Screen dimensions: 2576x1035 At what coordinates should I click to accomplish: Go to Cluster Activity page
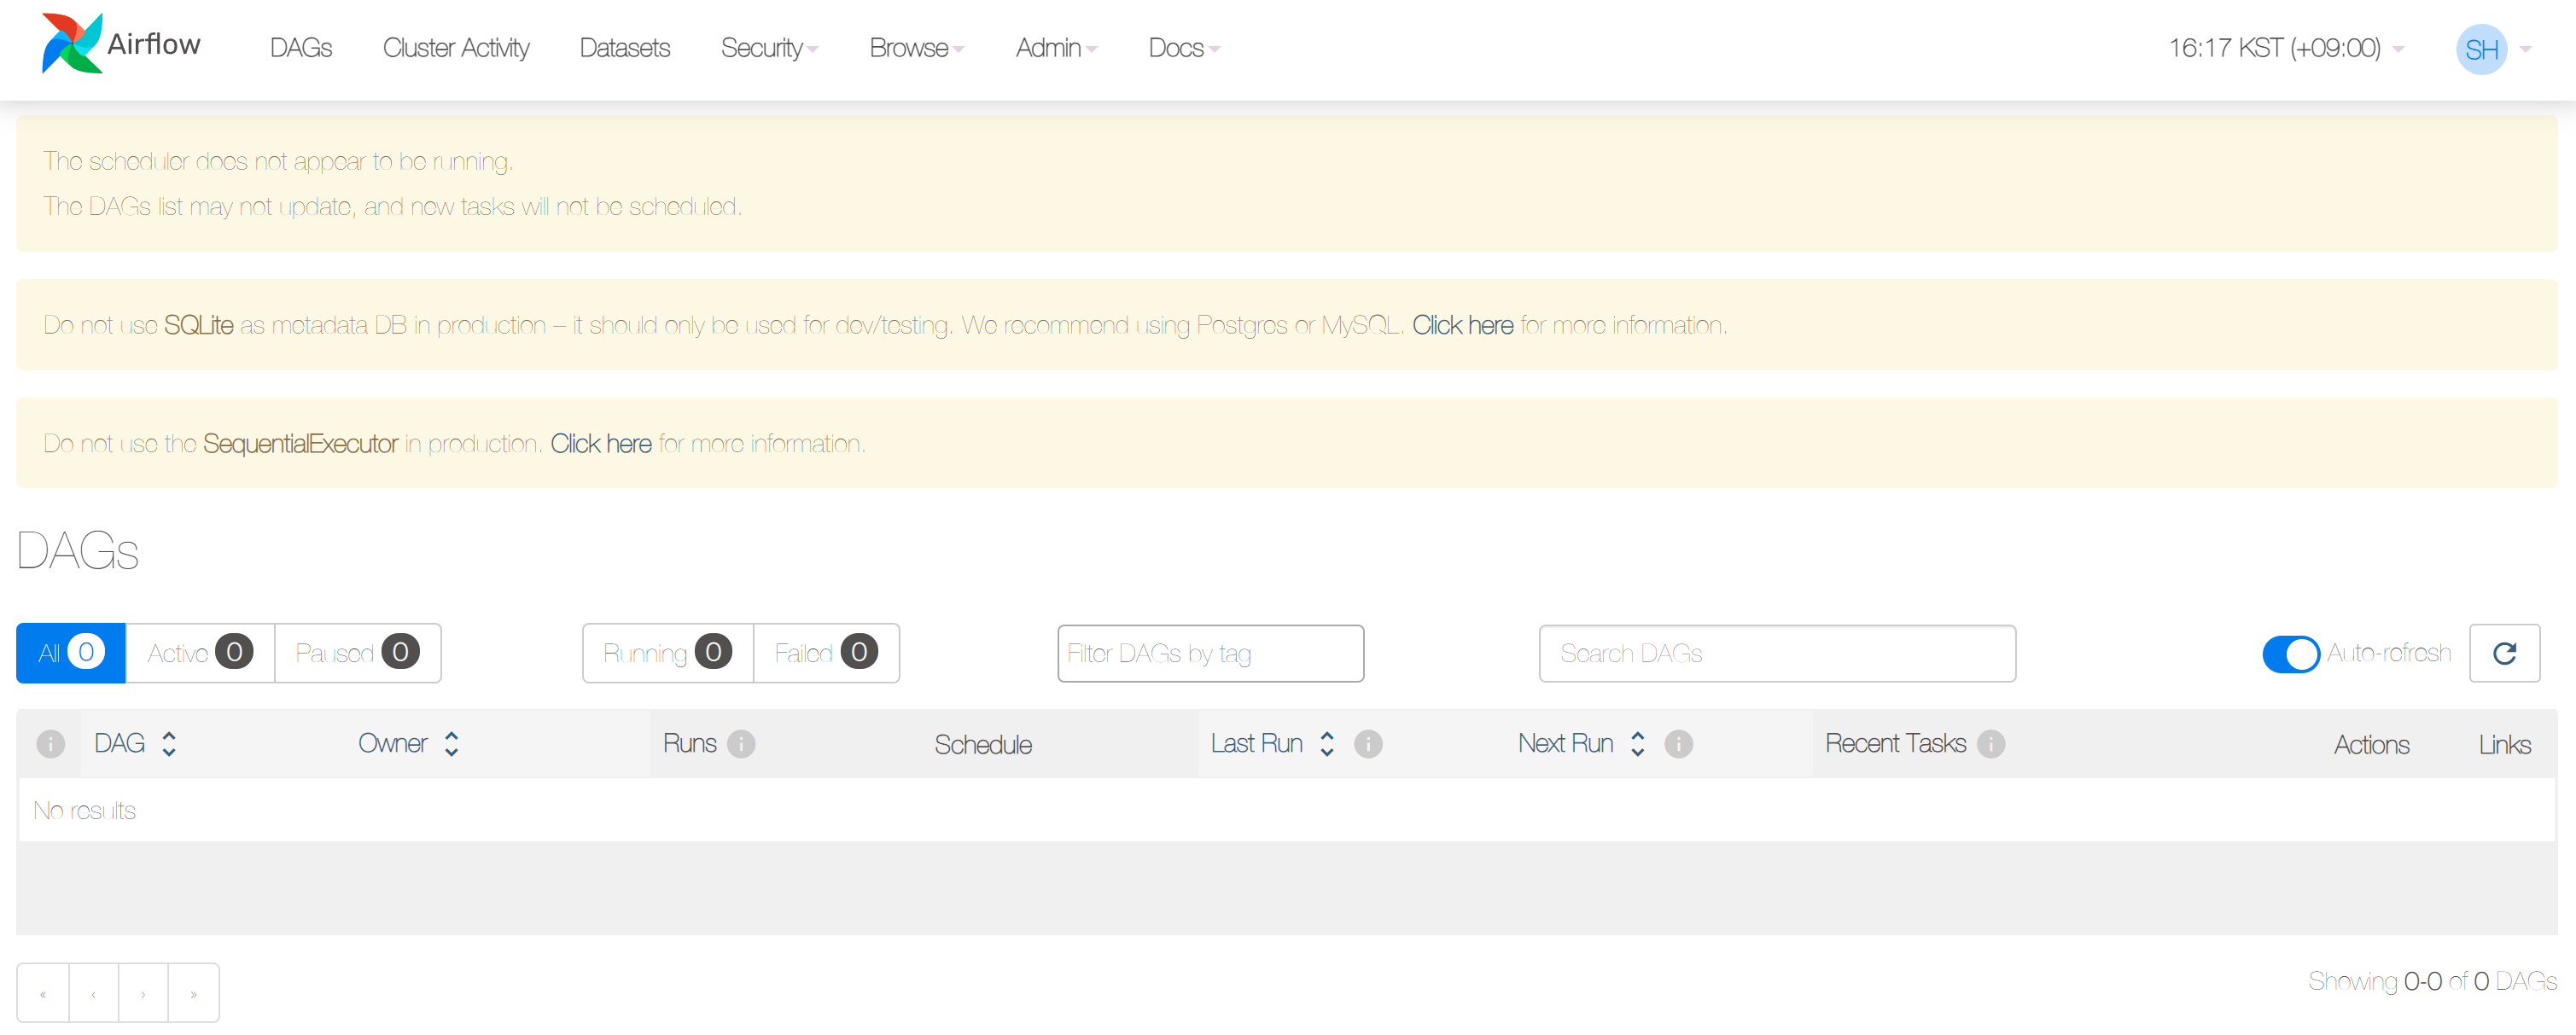point(456,48)
